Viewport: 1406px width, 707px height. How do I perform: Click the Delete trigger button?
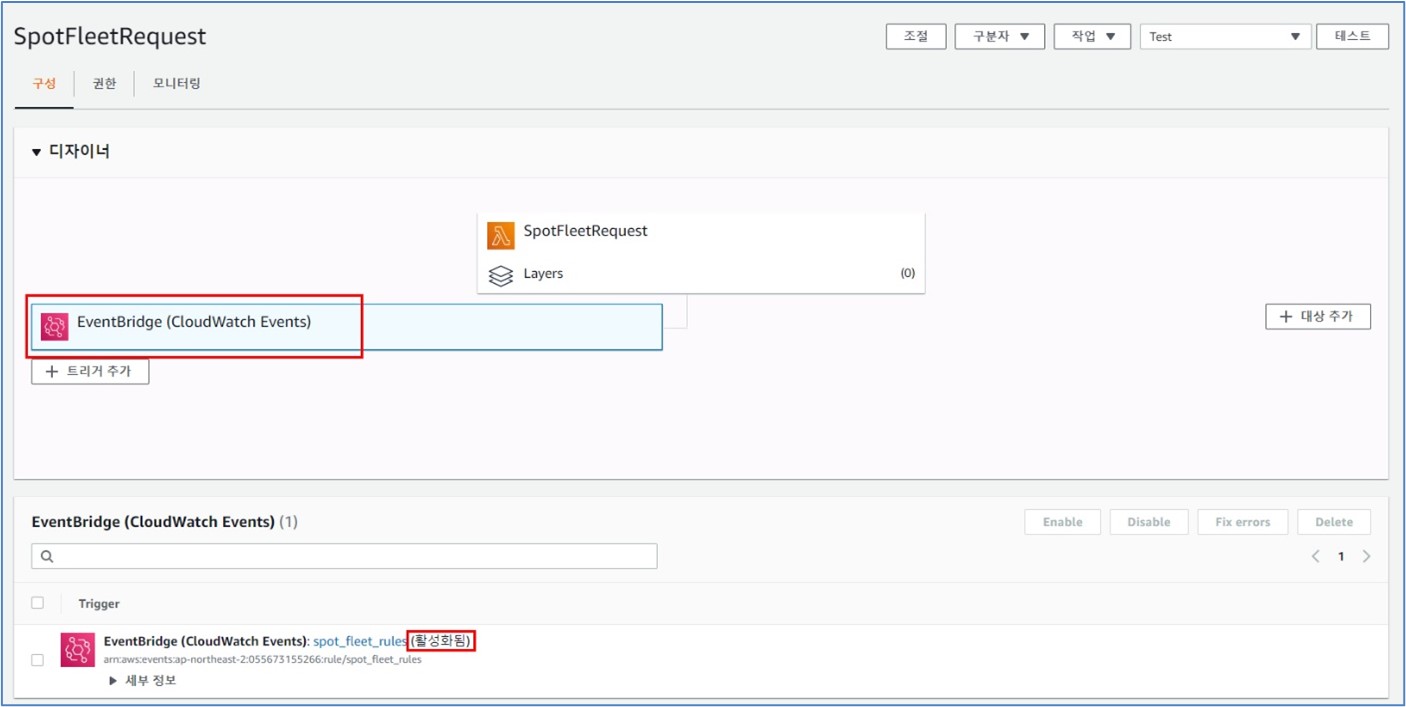tap(1334, 522)
